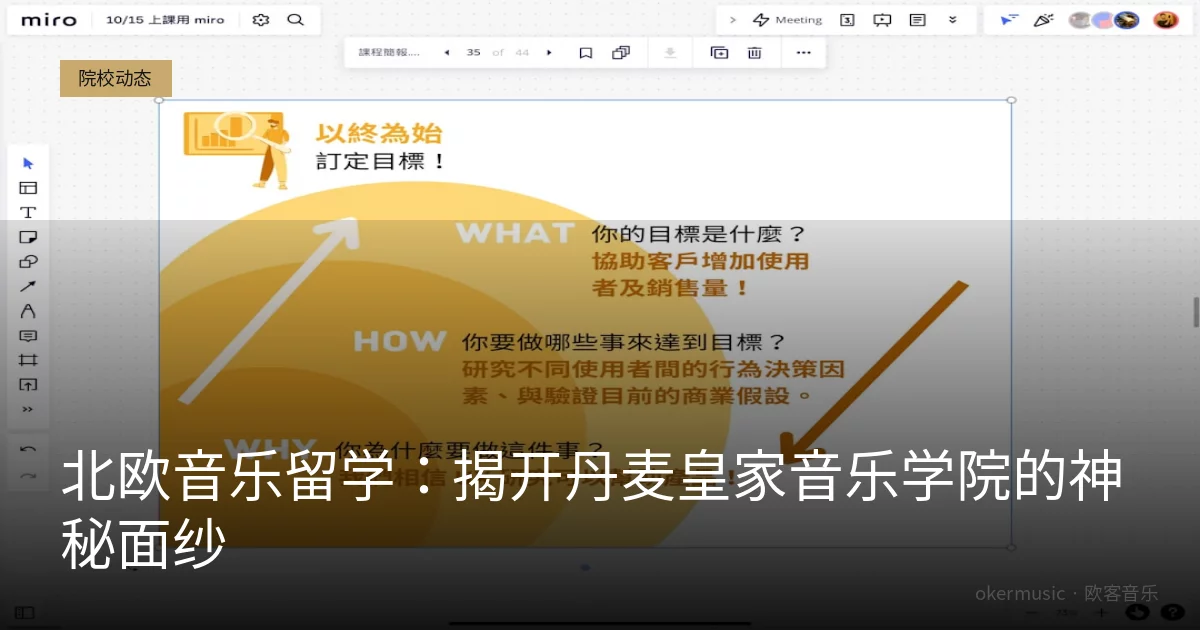This screenshot has width=1200, height=630.
Task: Open more options ellipsis in frame toolbar
Action: point(803,53)
